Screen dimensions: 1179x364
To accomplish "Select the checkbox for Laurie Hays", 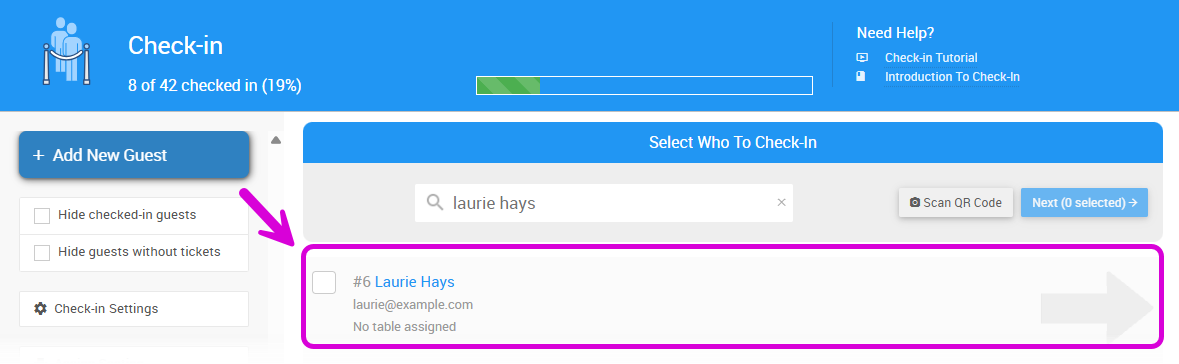I will pos(324,282).
